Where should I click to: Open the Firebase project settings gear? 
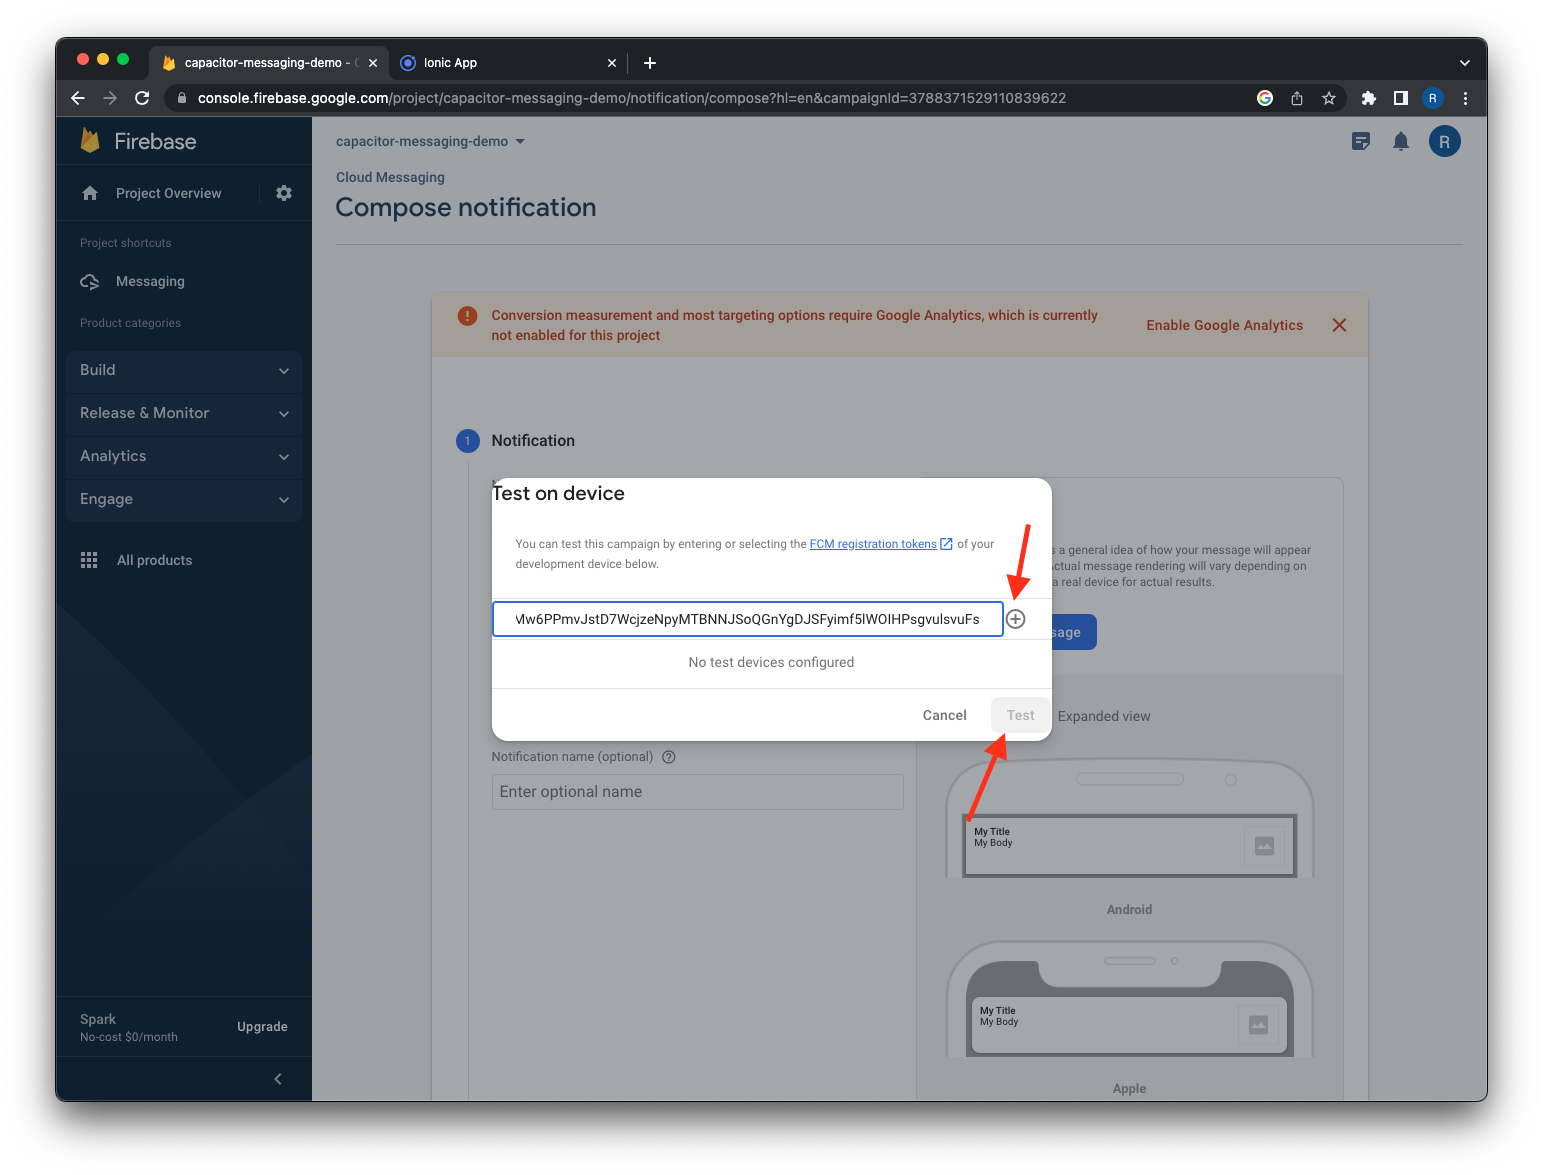click(284, 192)
